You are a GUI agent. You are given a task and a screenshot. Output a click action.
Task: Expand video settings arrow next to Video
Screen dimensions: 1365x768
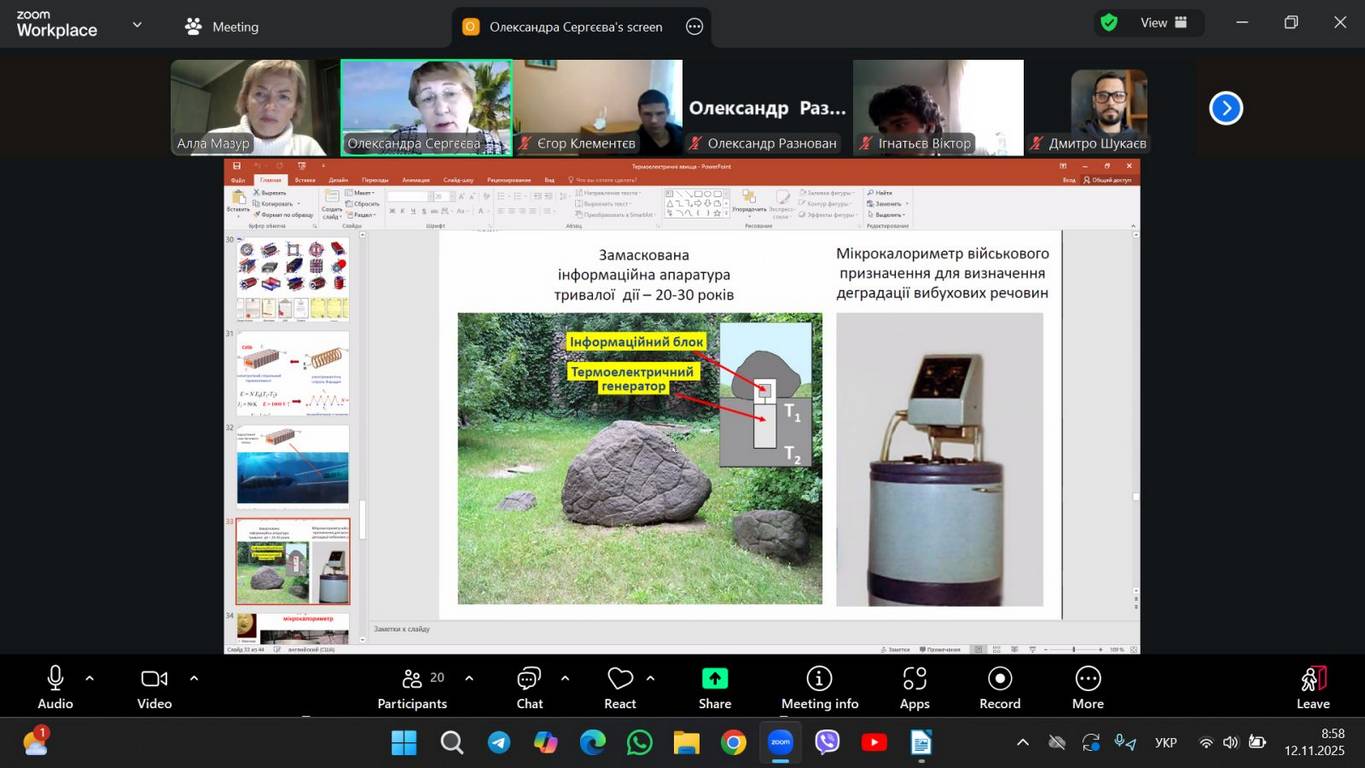click(194, 678)
